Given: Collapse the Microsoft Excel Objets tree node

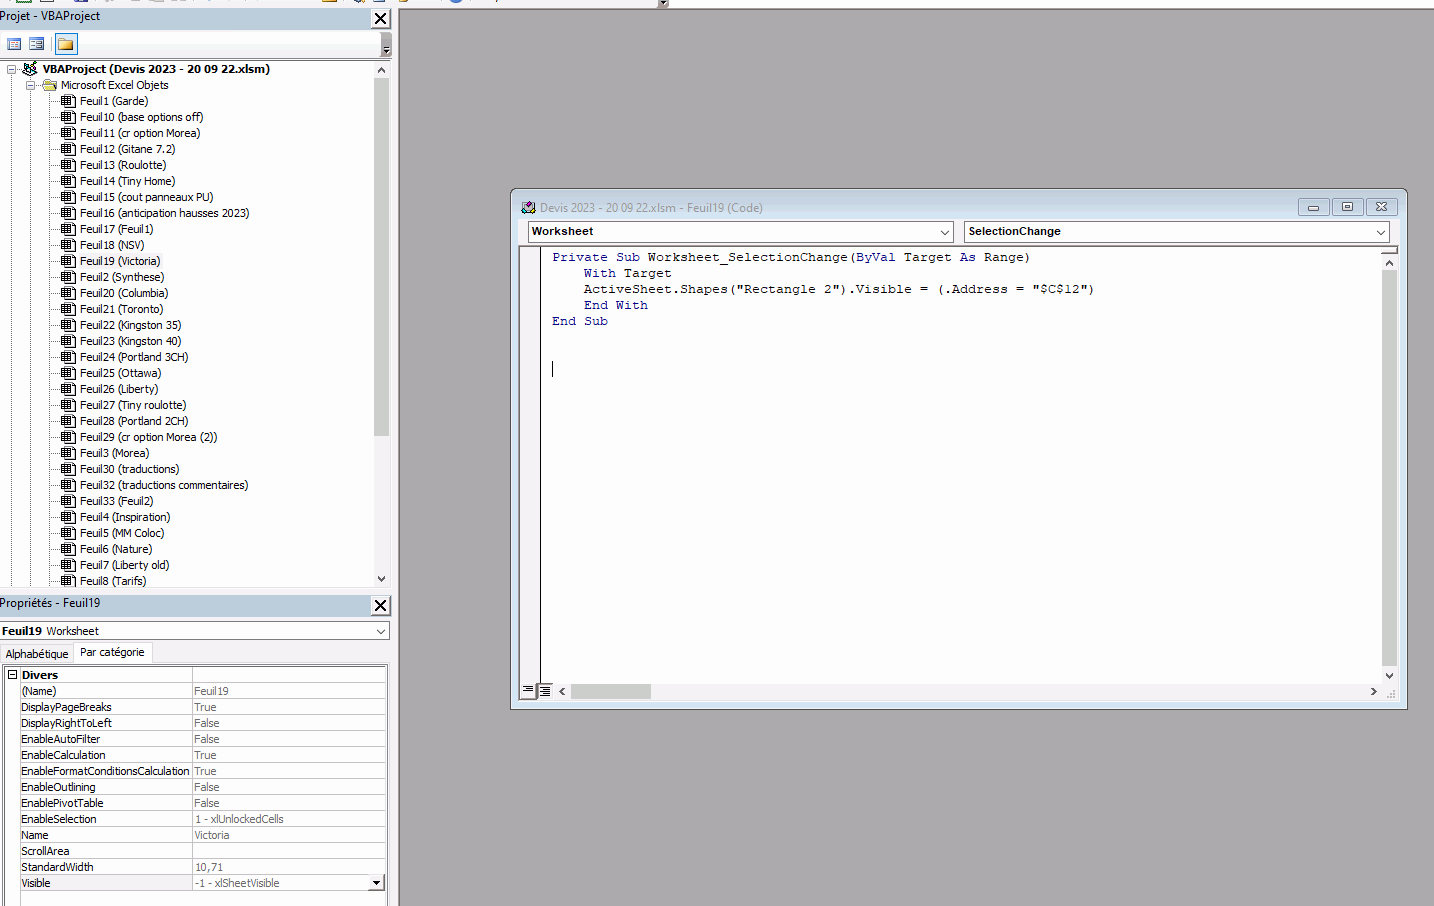Looking at the screenshot, I should tap(30, 85).
